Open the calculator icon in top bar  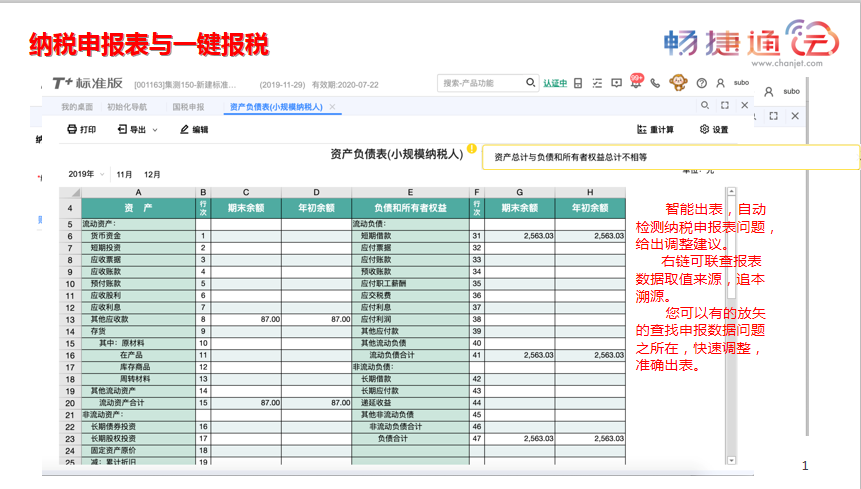coord(578,83)
